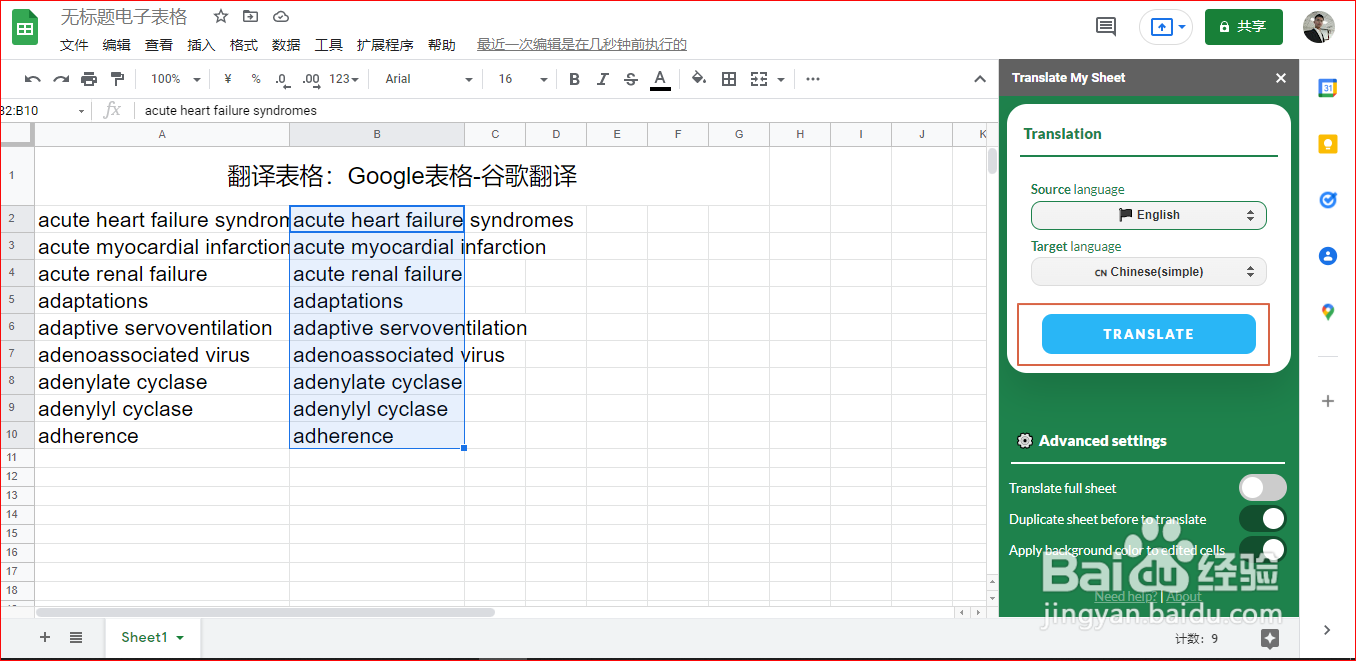Format as currency yen
Image resolution: width=1356 pixels, height=661 pixels.
pyautogui.click(x=228, y=79)
